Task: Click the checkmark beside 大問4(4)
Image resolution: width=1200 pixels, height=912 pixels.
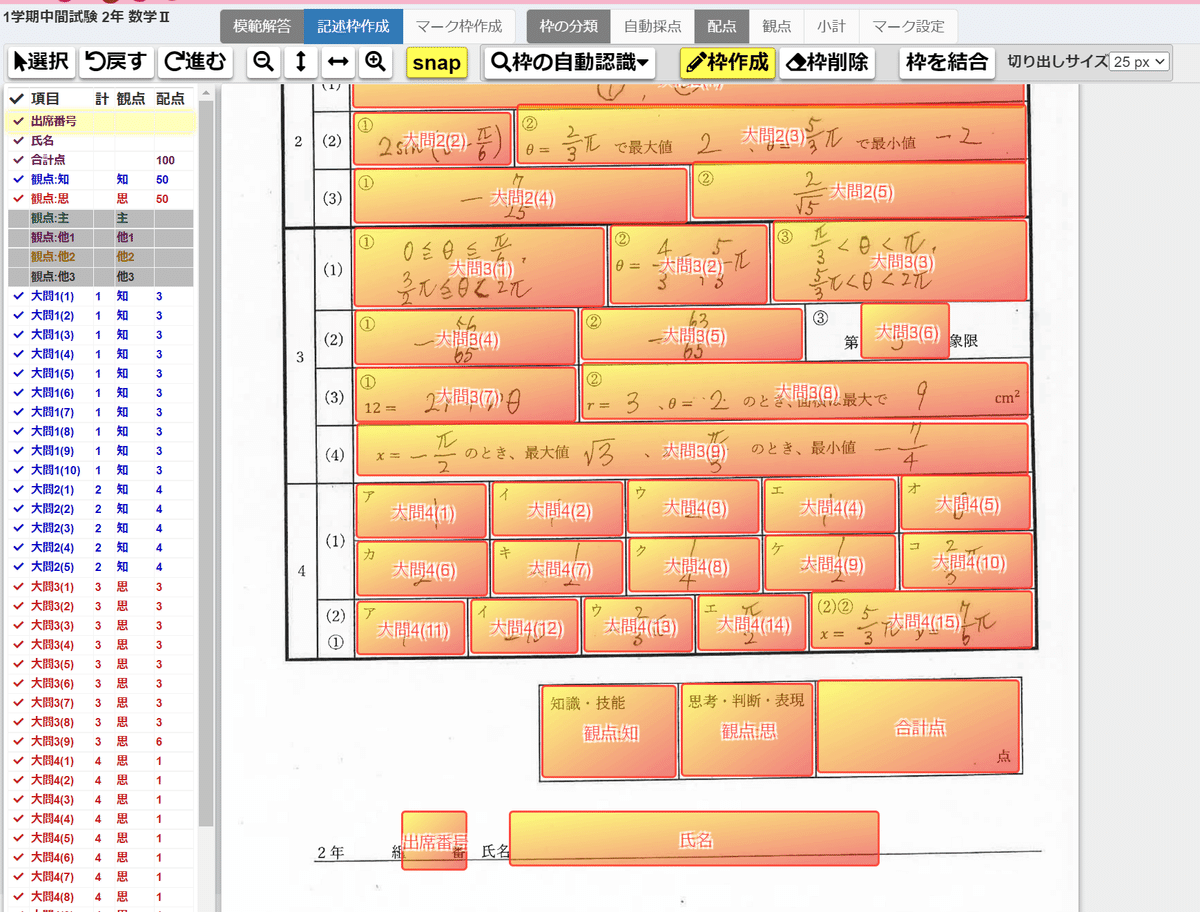Action: tap(18, 819)
